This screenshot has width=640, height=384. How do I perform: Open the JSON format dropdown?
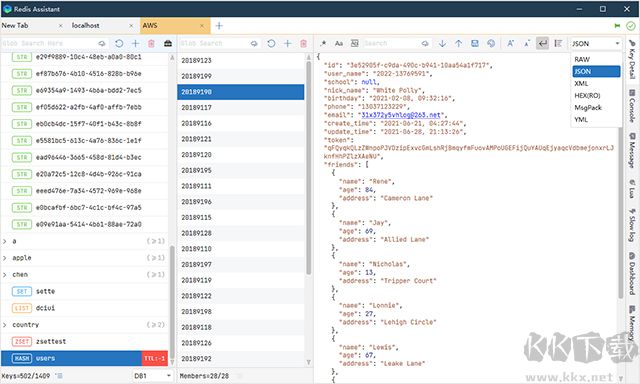tap(595, 43)
